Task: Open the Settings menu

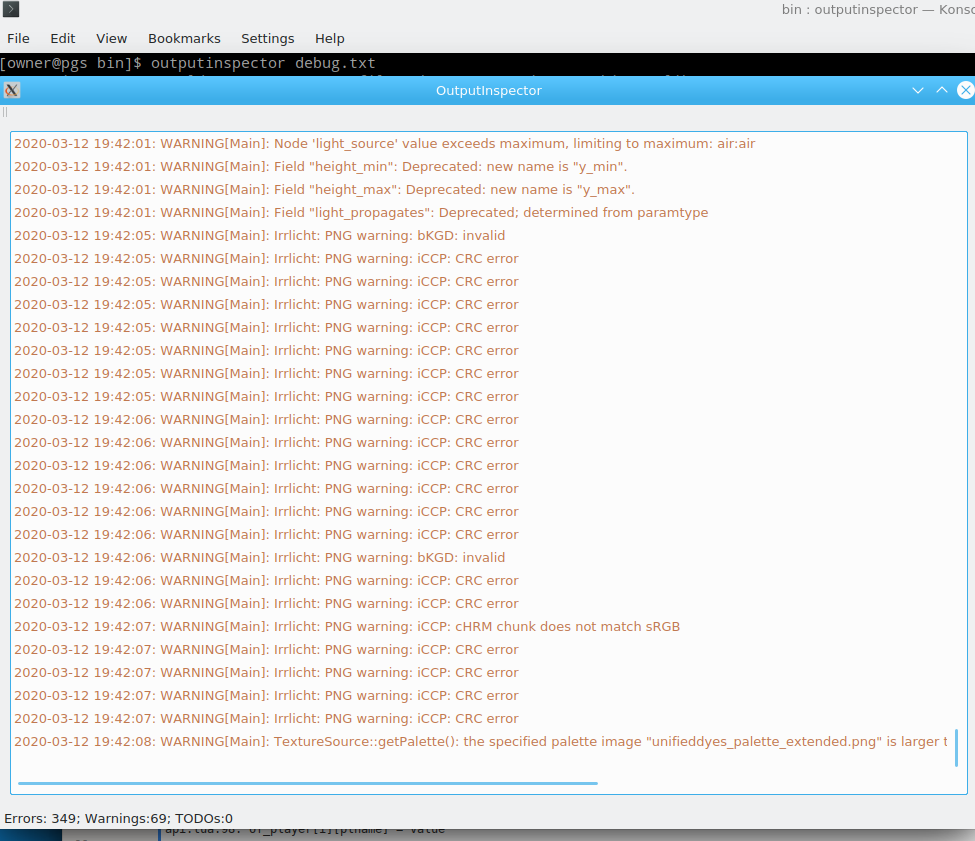Action: tap(267, 38)
